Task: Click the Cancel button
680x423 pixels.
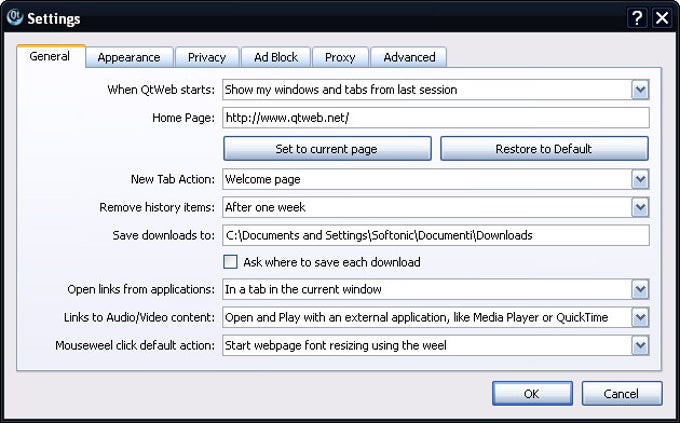Action: click(622, 393)
